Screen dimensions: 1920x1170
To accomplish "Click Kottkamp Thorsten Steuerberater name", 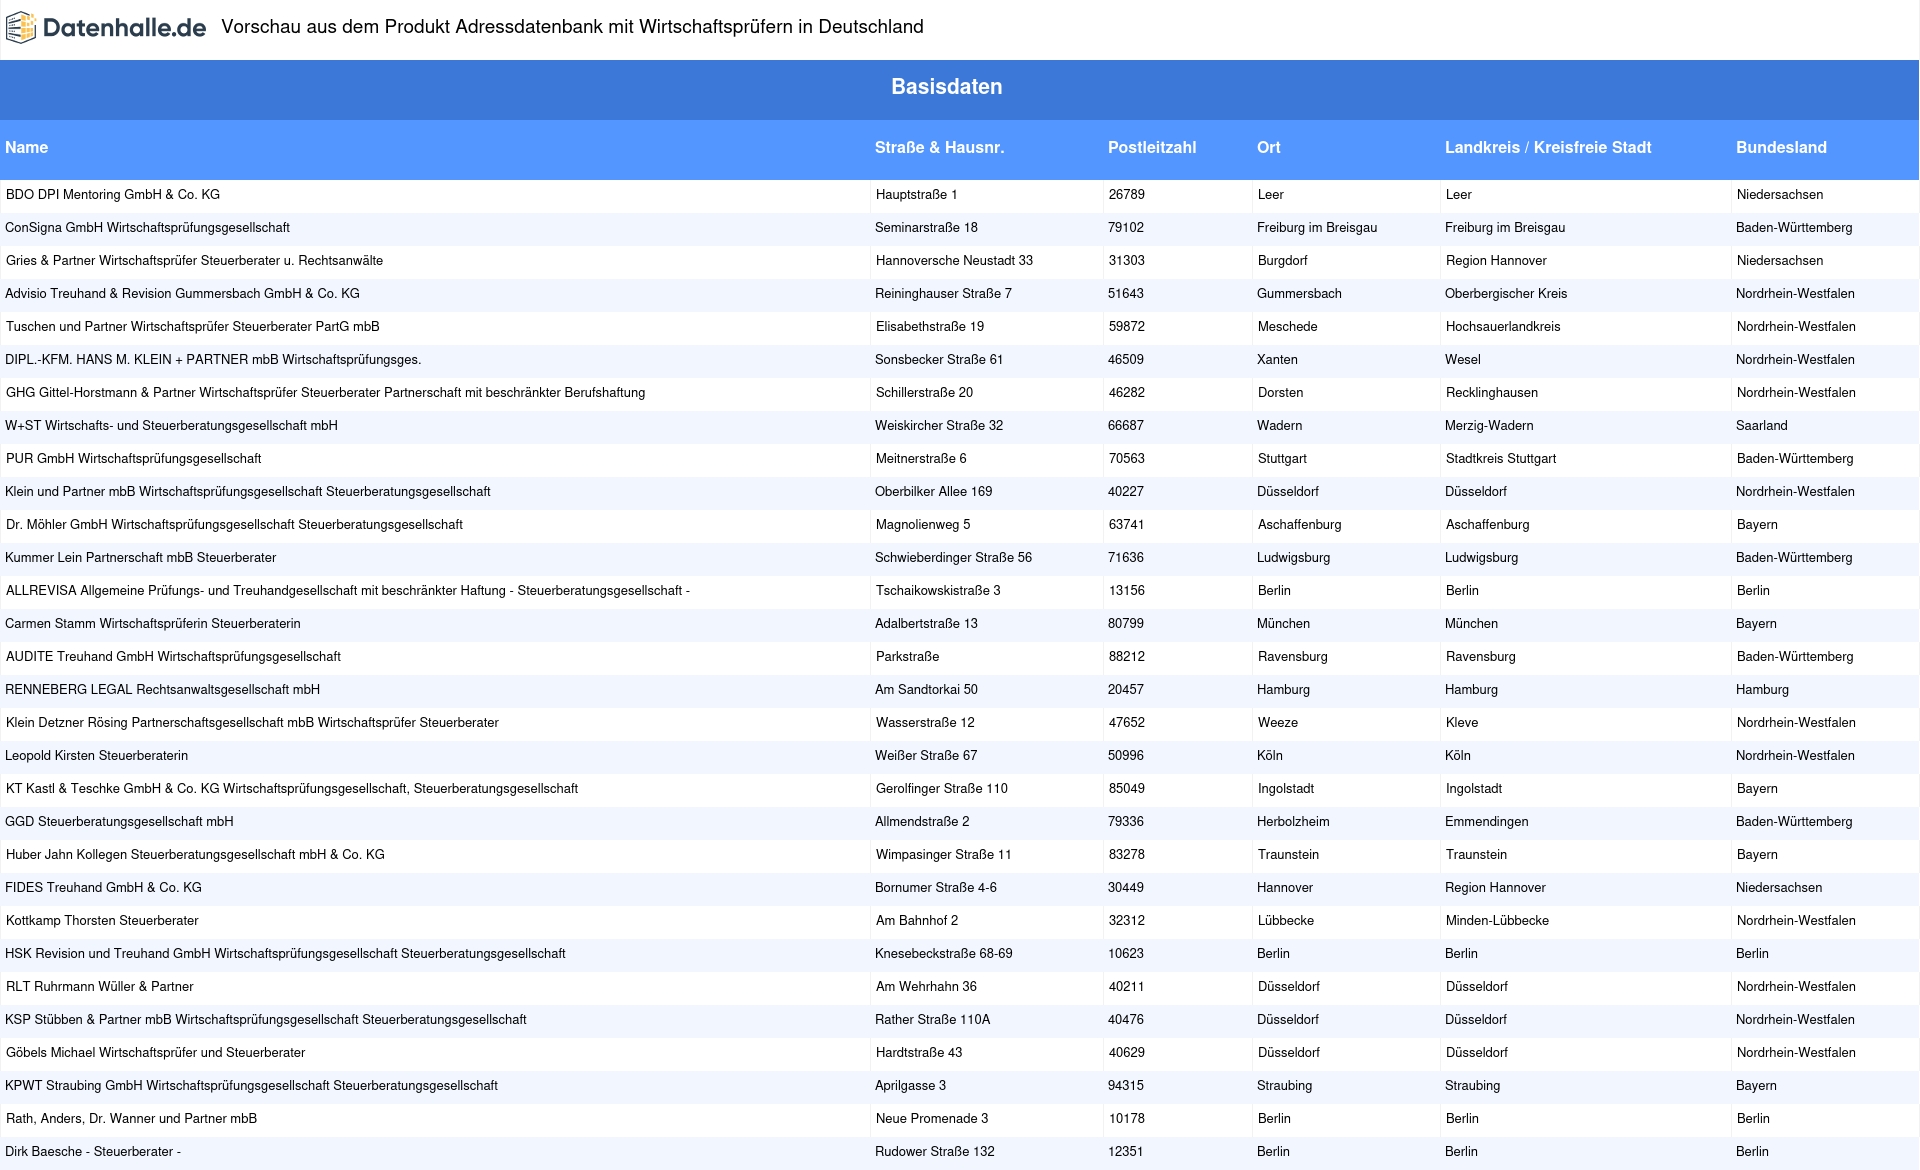I will tap(102, 921).
